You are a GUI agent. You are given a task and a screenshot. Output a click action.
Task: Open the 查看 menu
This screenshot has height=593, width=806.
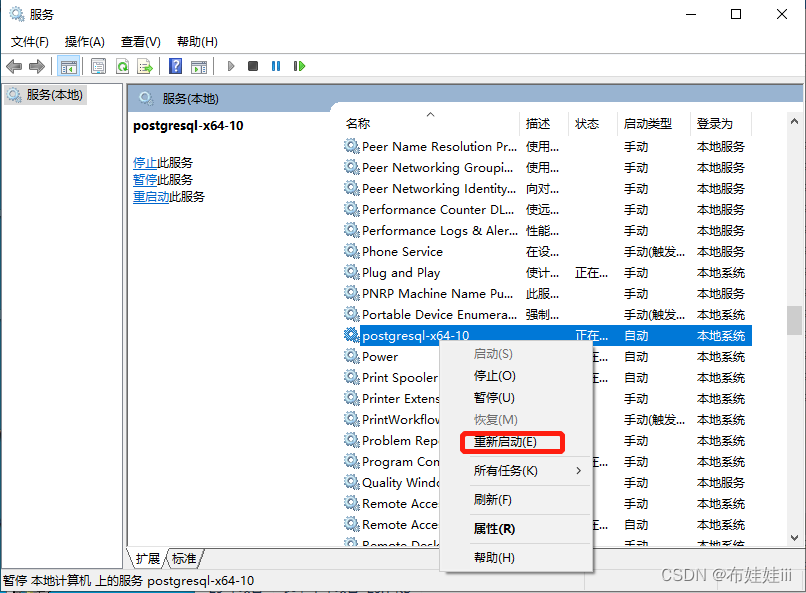tap(139, 42)
